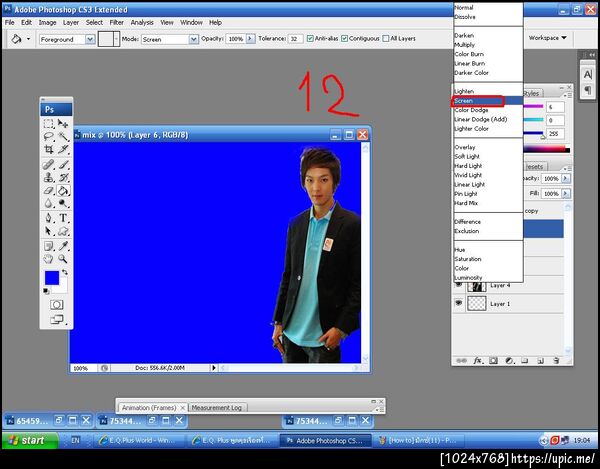Select the Slice tool

tap(63, 149)
